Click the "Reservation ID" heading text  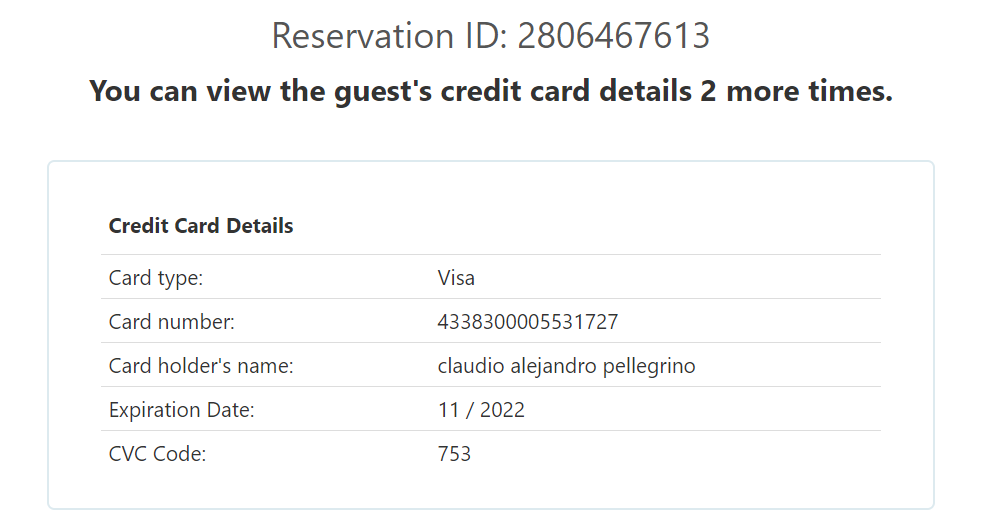(388, 36)
